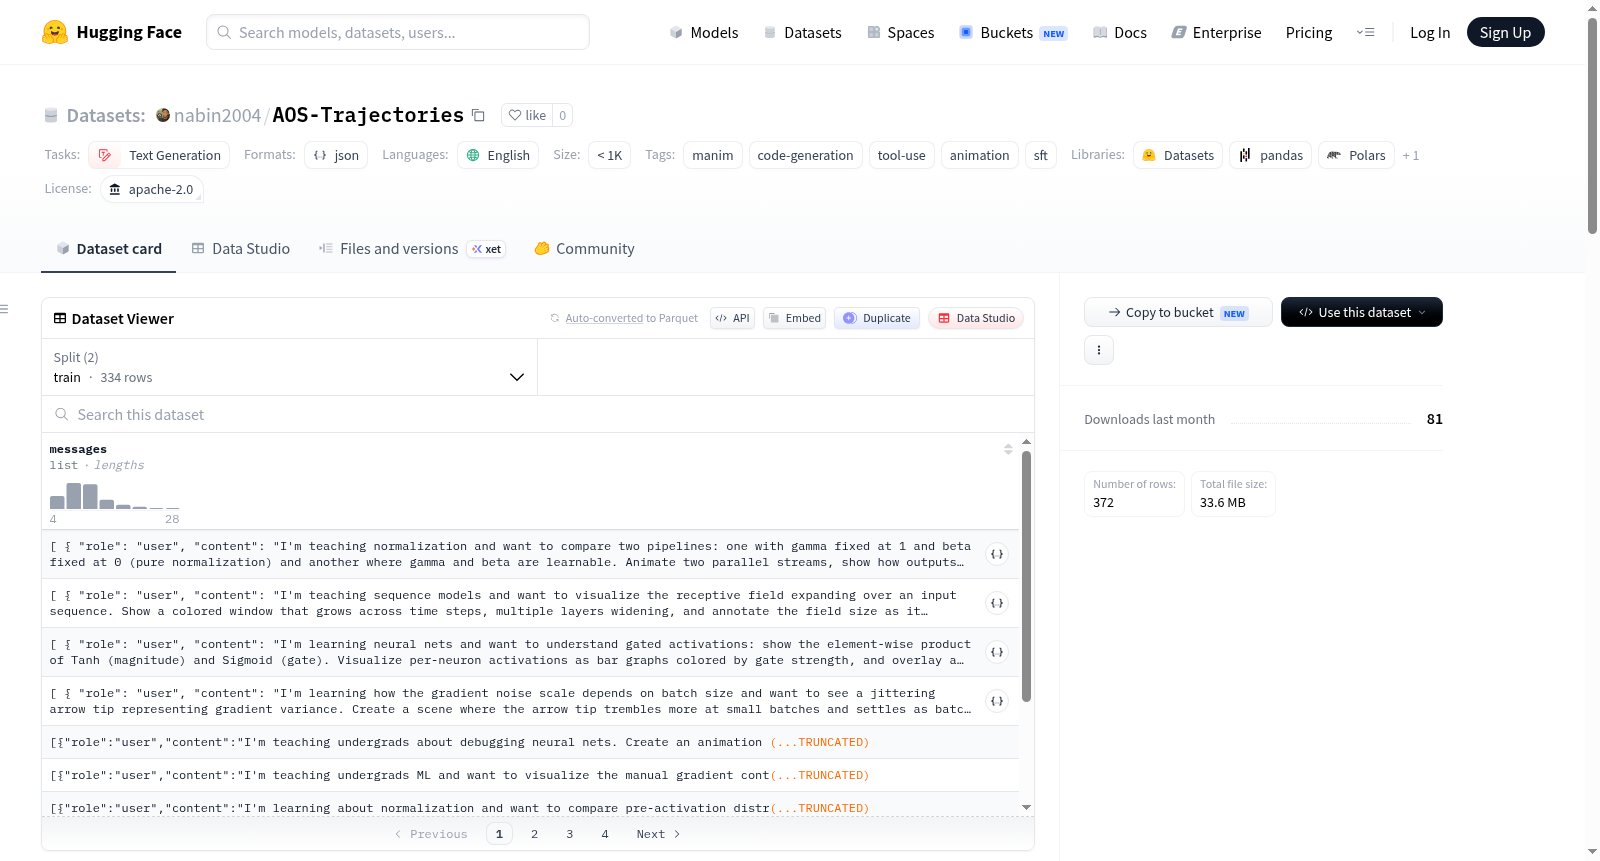Click Next in the pagination

point(658,834)
